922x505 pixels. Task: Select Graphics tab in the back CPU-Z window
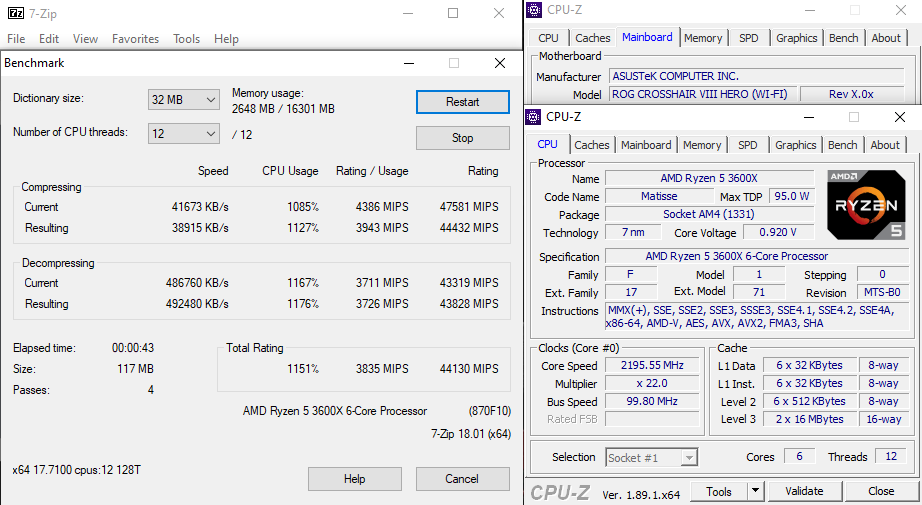[797, 38]
